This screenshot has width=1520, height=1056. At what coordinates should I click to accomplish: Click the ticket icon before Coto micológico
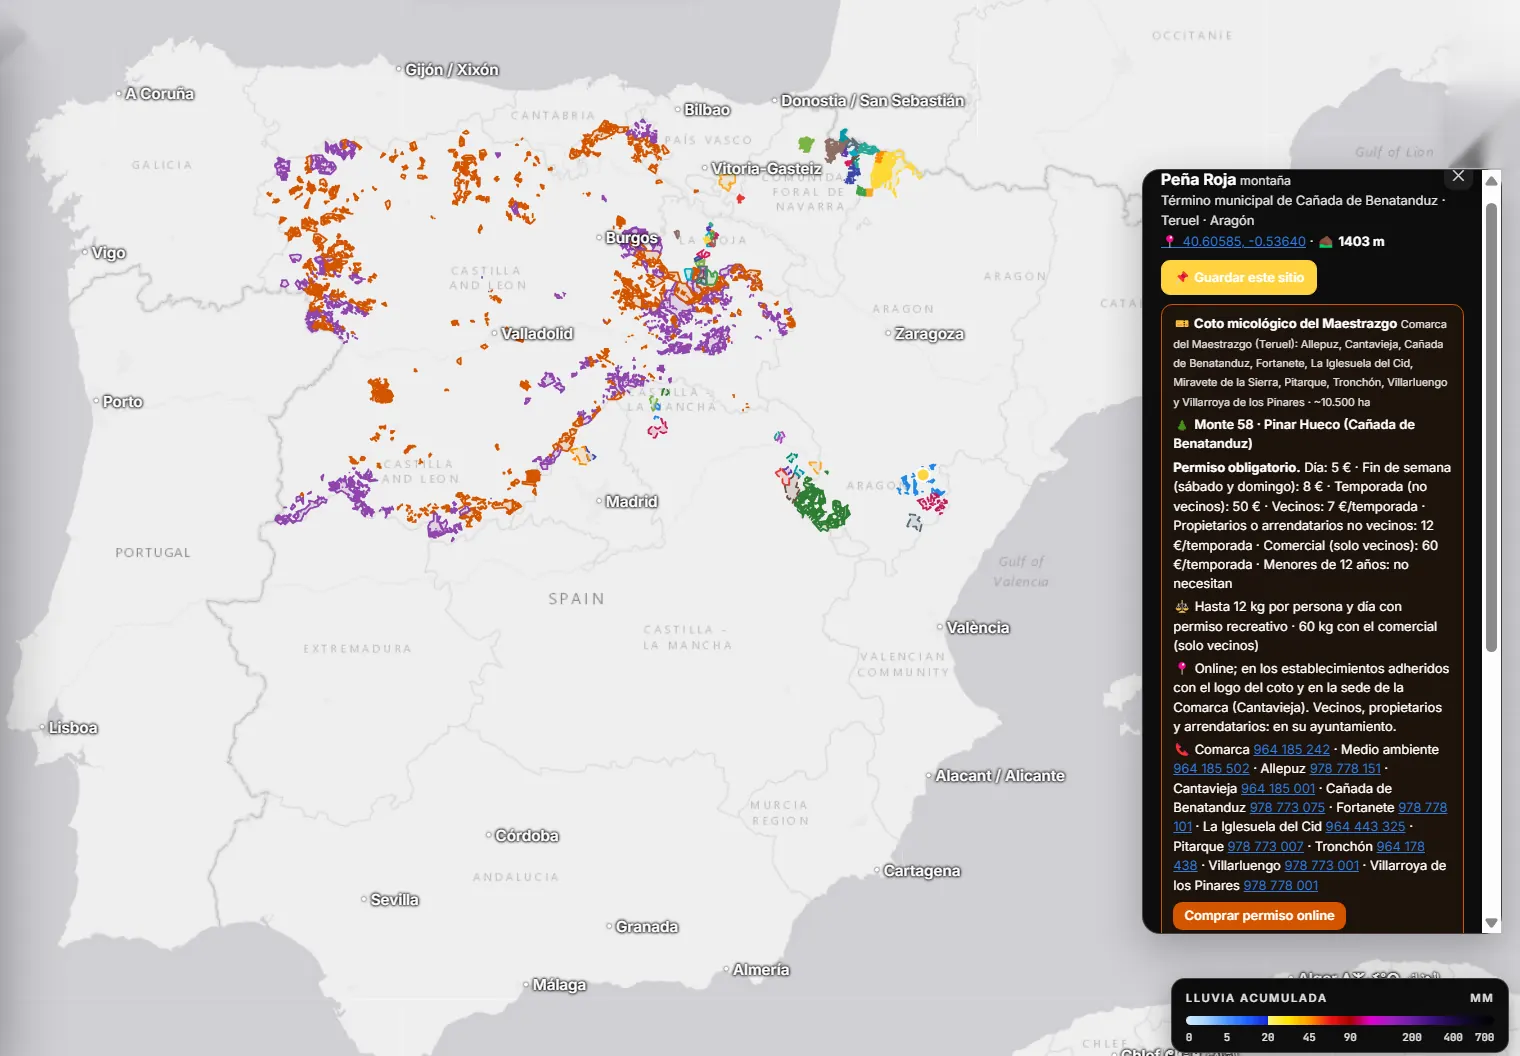[x=1181, y=324]
